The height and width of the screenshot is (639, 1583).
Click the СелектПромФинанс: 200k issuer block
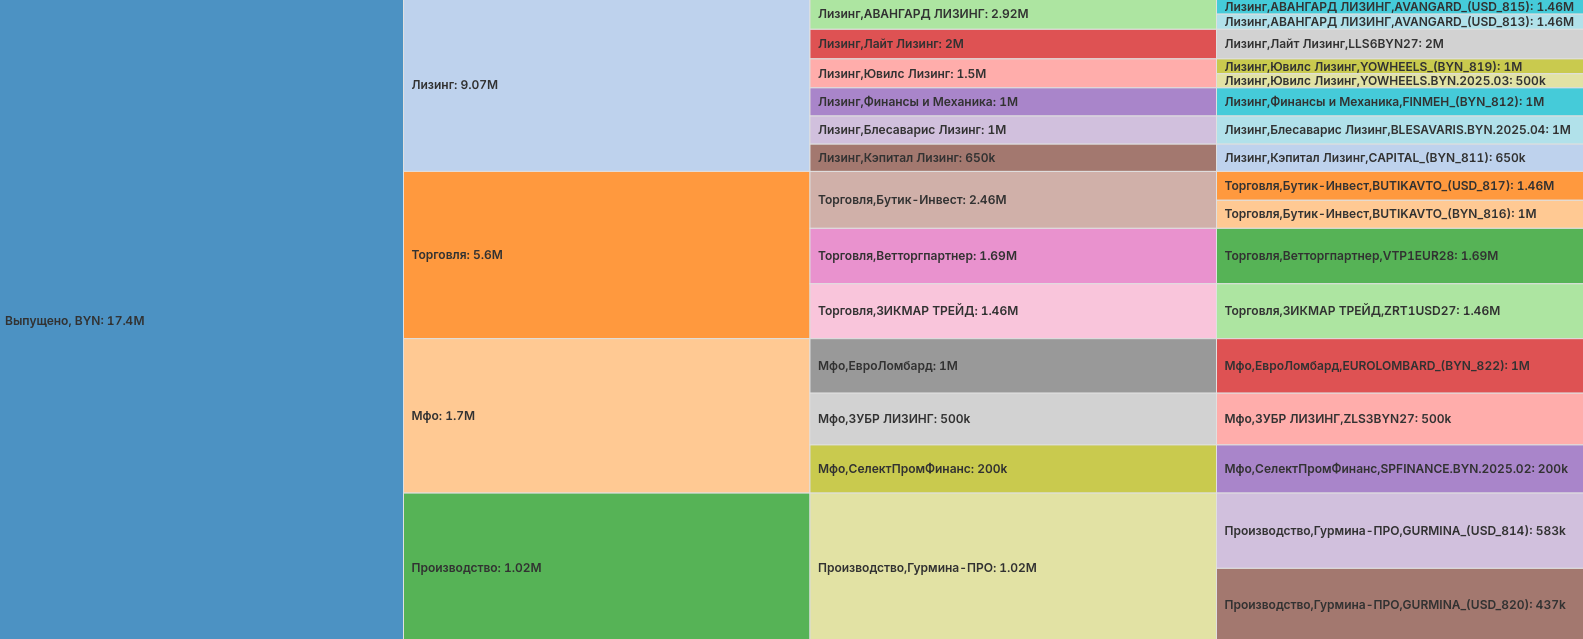[x=1012, y=469]
